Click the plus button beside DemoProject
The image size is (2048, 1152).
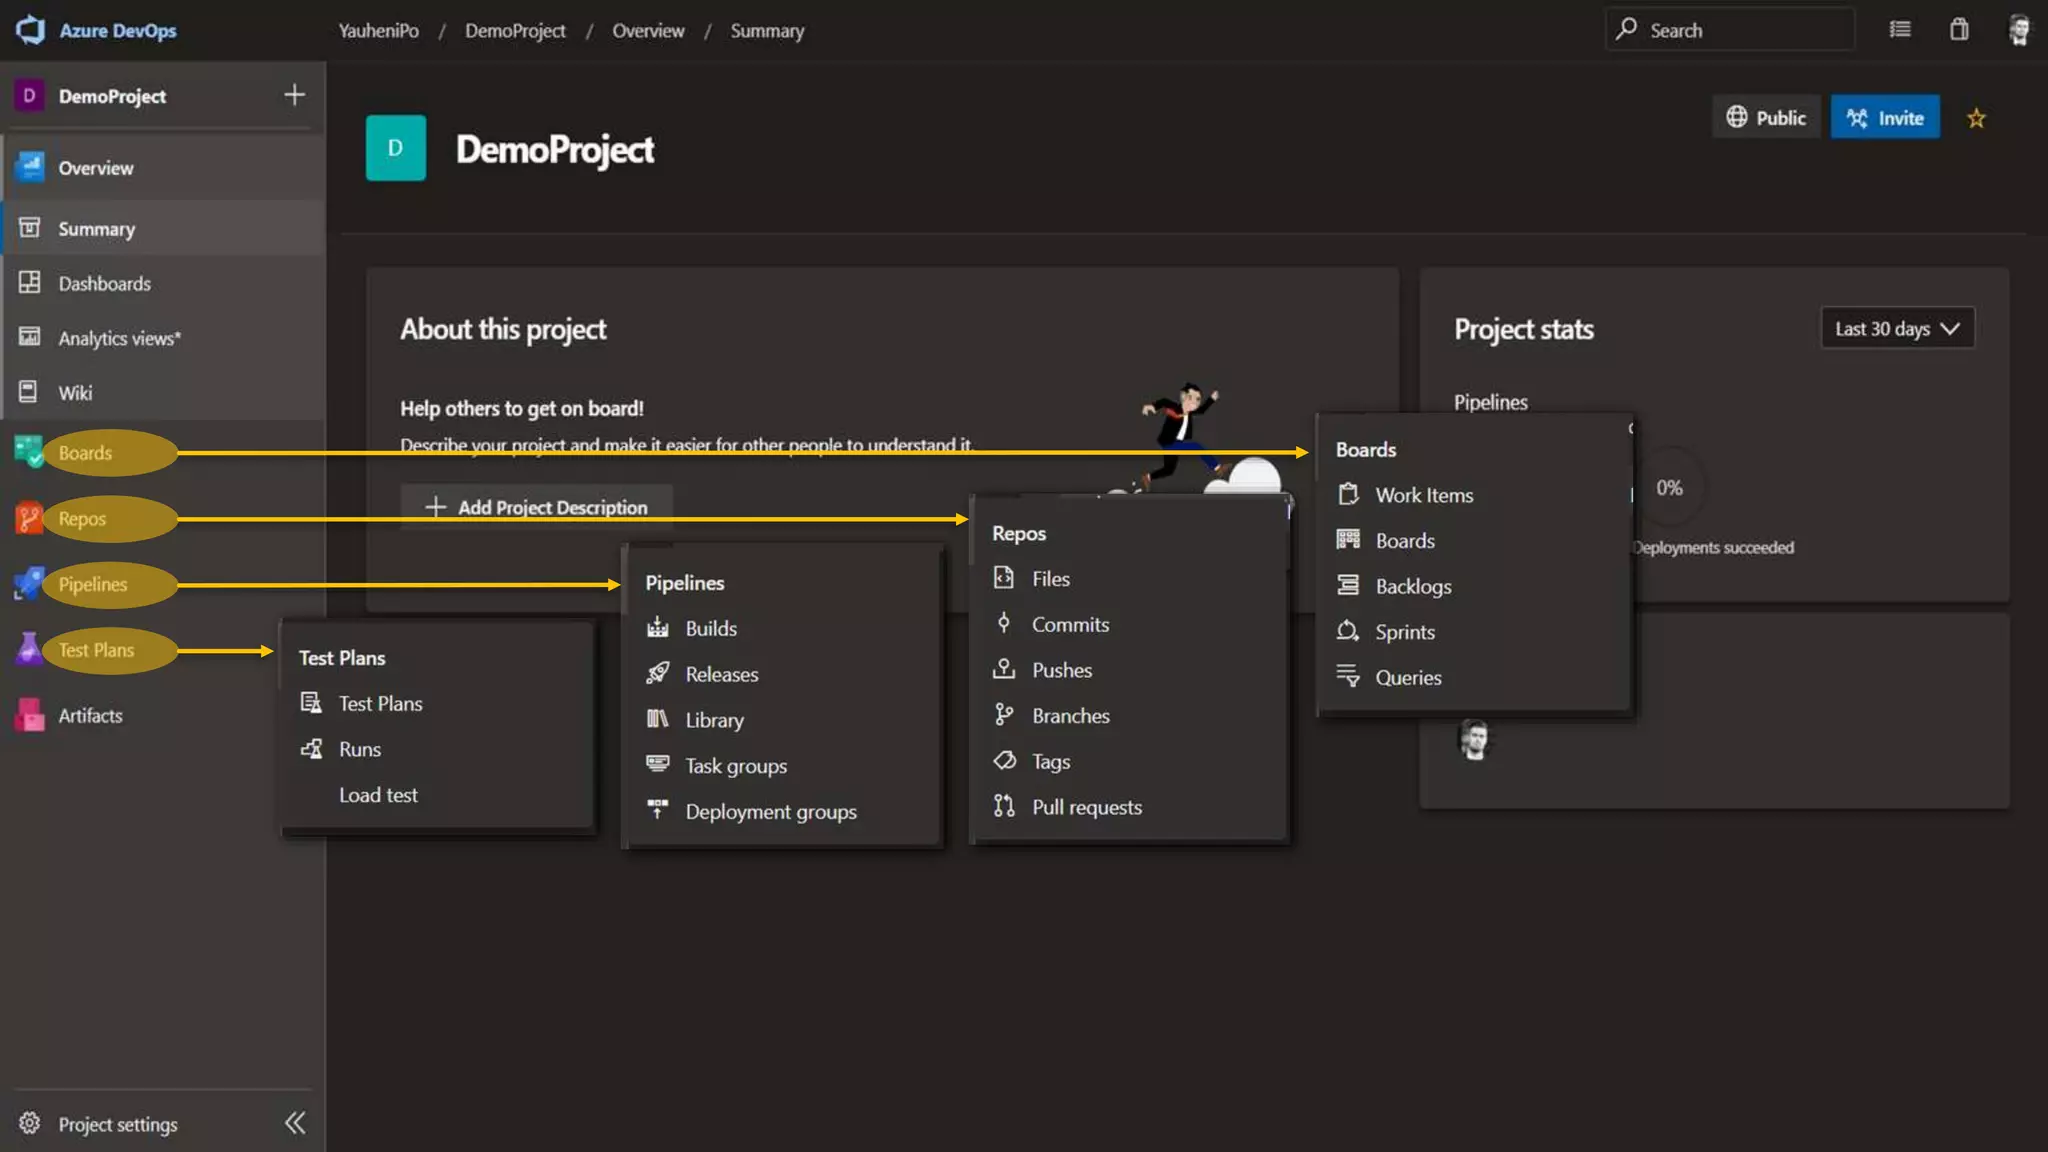294,95
